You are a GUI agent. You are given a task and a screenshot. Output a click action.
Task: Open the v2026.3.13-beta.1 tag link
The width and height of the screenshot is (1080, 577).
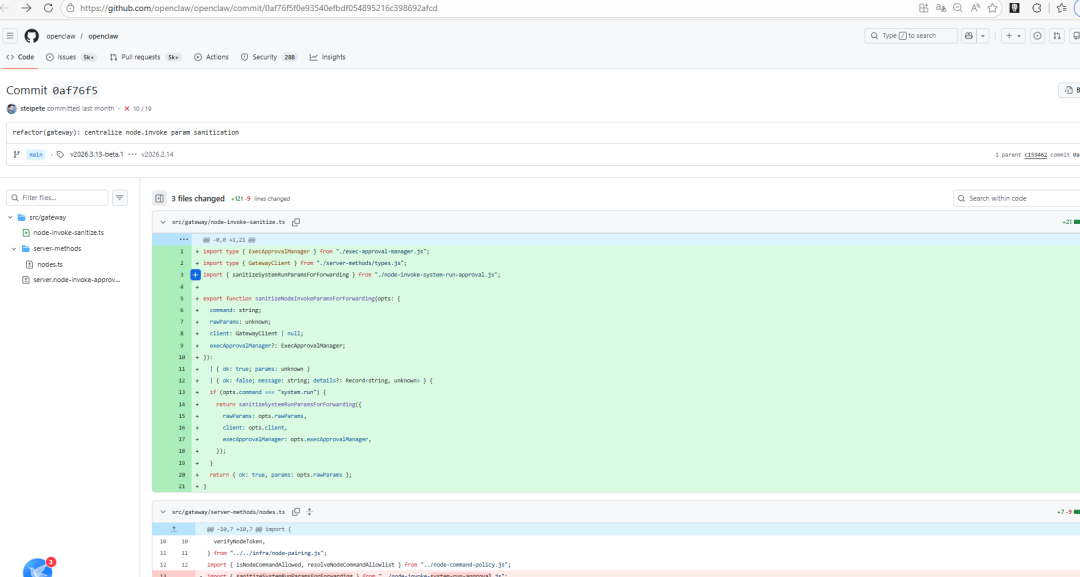(x=96, y=155)
